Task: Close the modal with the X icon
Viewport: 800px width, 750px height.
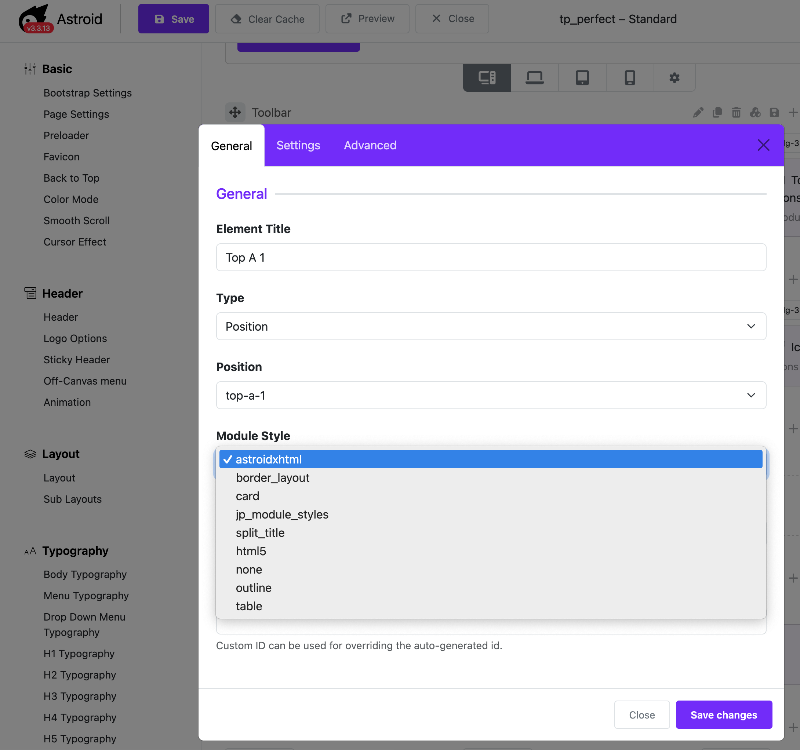Action: click(x=763, y=145)
